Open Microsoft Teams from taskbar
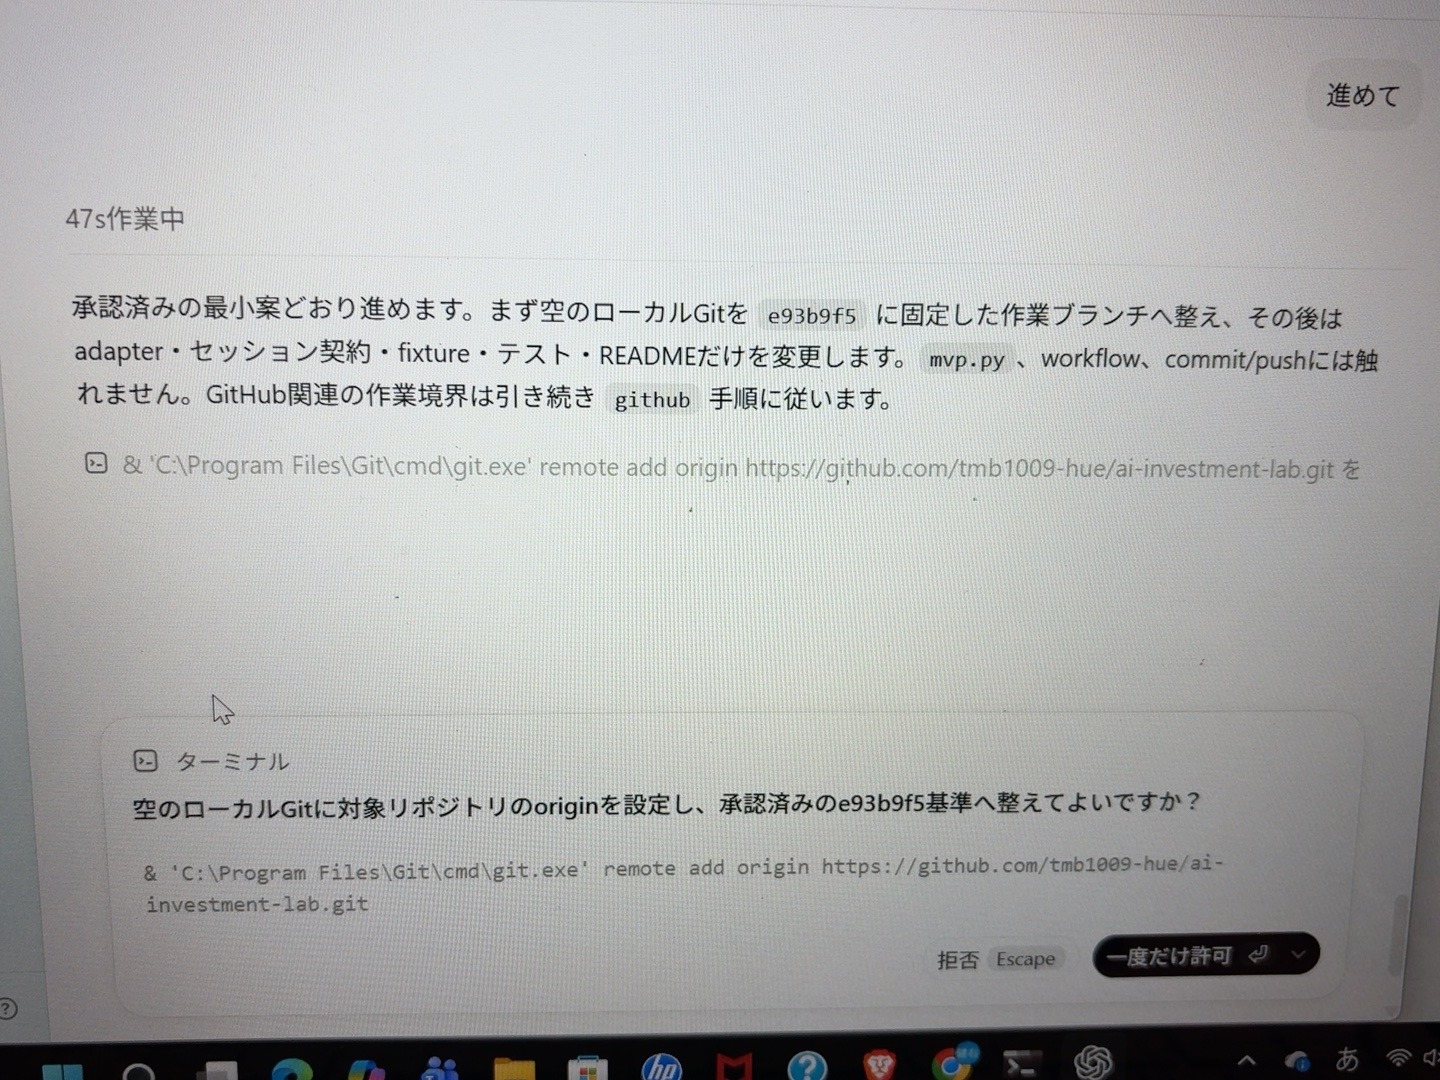 440,1069
